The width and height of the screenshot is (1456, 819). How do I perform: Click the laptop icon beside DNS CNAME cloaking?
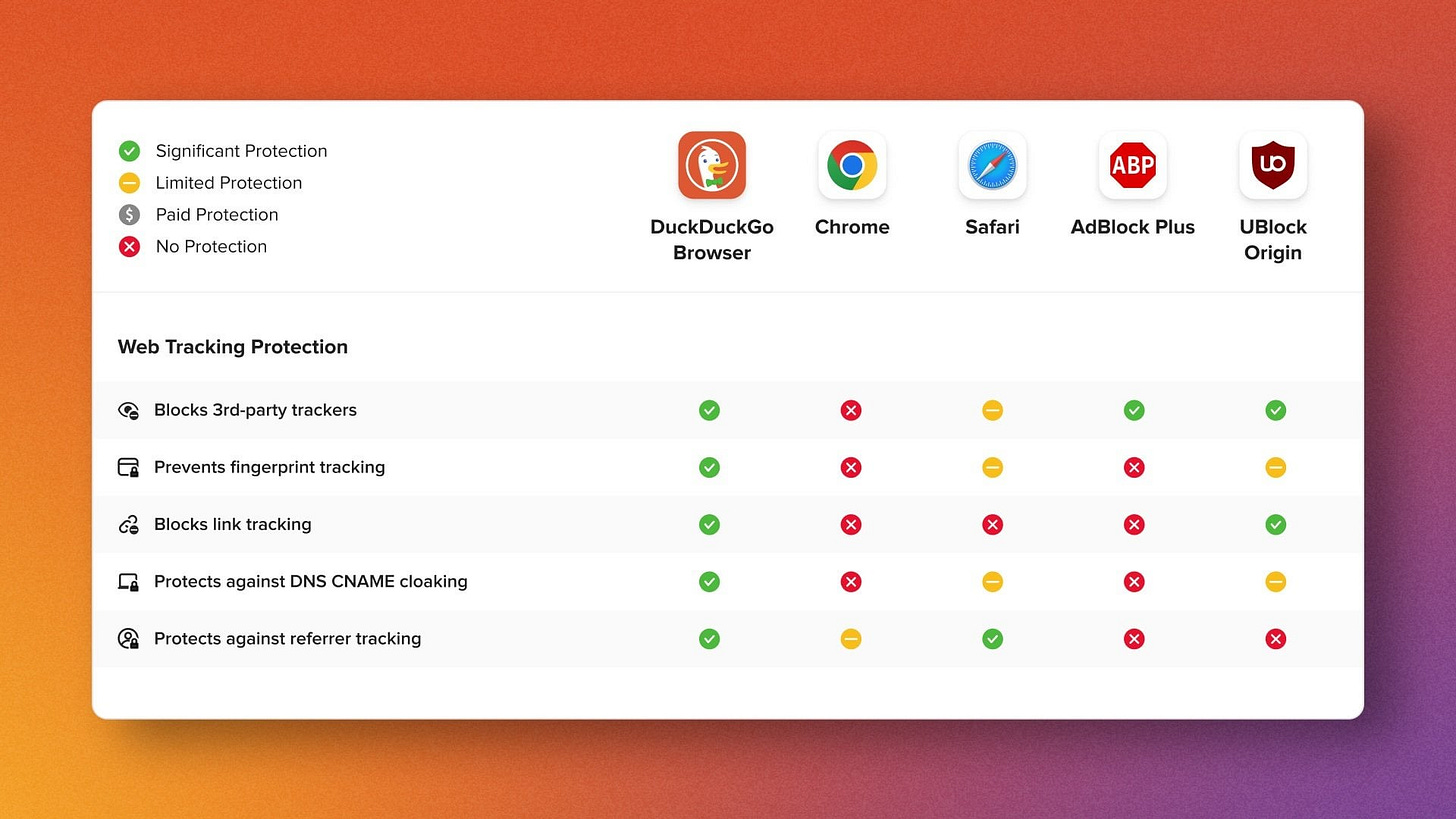point(128,582)
